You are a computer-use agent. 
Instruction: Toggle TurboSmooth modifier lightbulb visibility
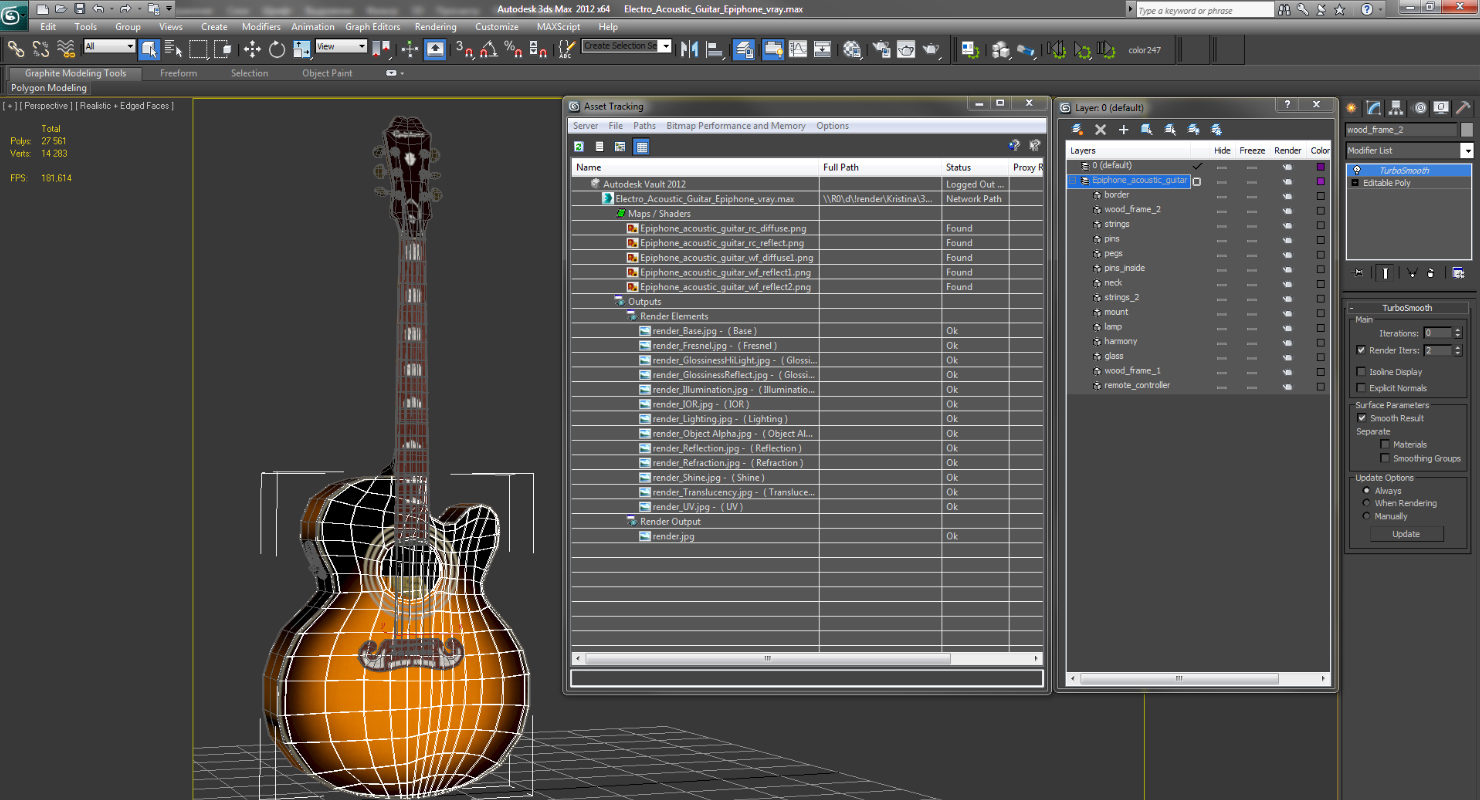tap(1356, 170)
